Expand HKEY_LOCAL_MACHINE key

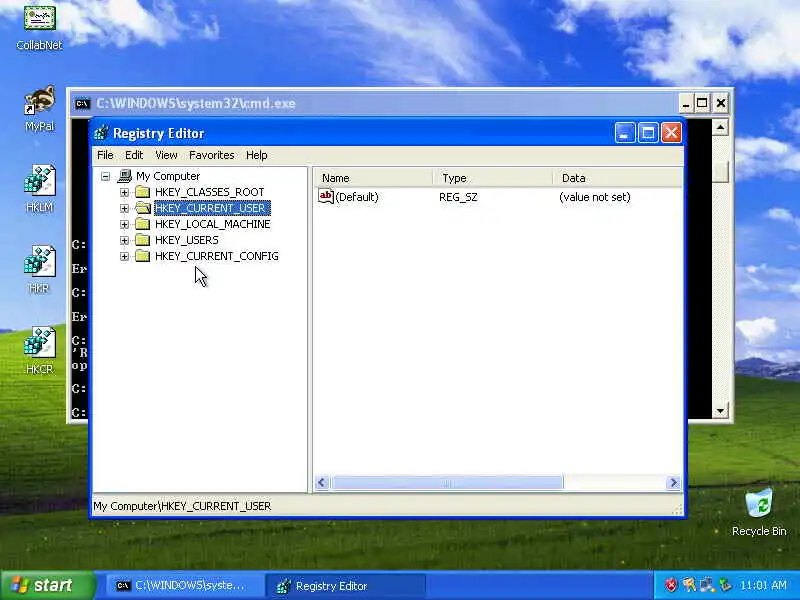coord(124,224)
